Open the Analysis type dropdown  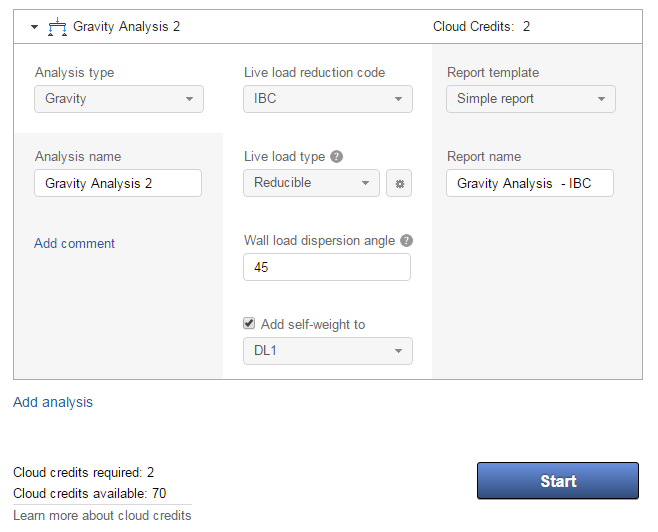tap(119, 99)
